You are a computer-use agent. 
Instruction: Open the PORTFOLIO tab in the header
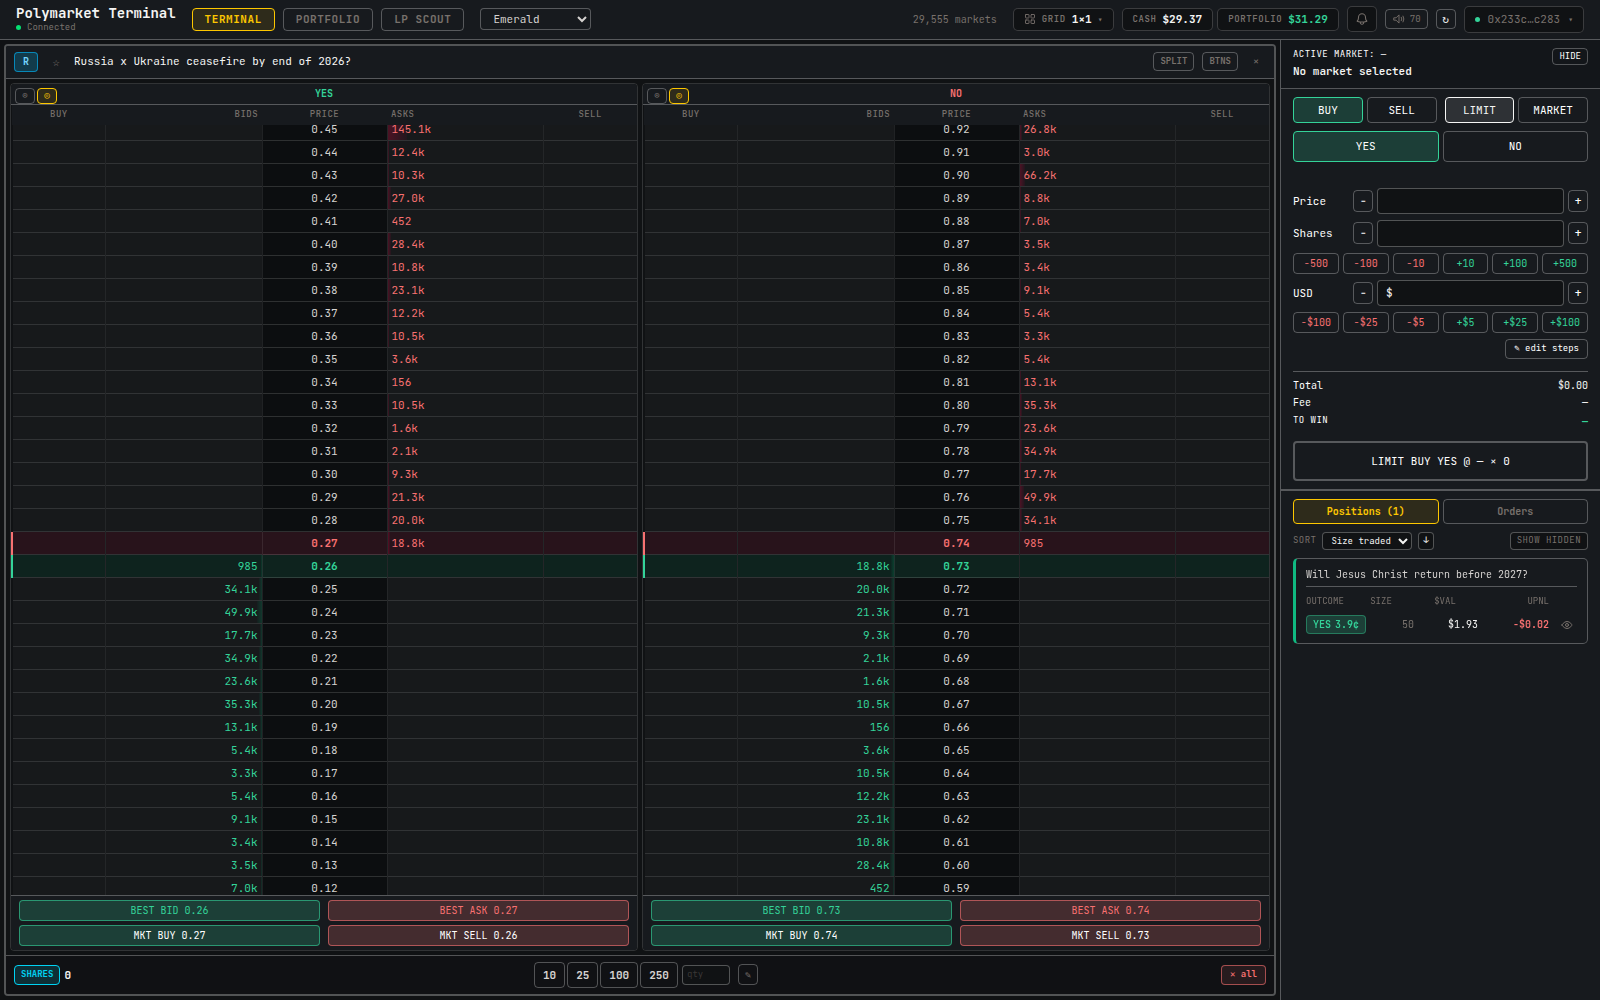(327, 18)
